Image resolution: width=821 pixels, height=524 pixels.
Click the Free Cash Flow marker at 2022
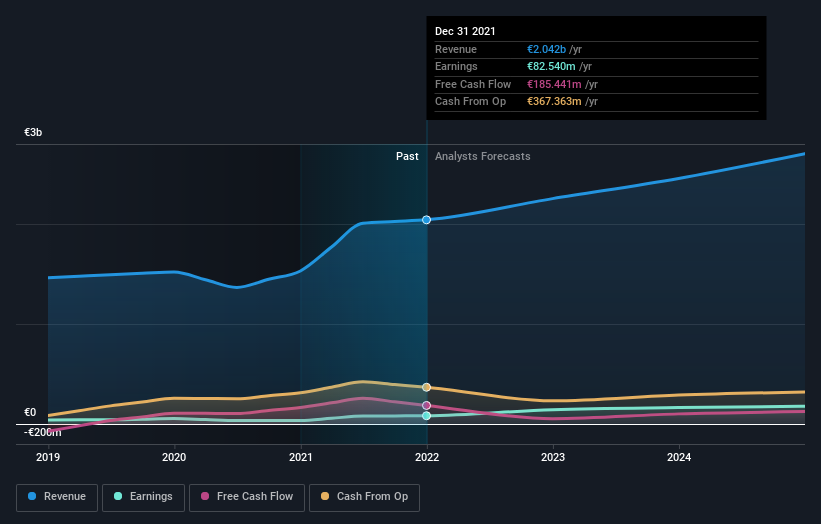pyautogui.click(x=427, y=406)
